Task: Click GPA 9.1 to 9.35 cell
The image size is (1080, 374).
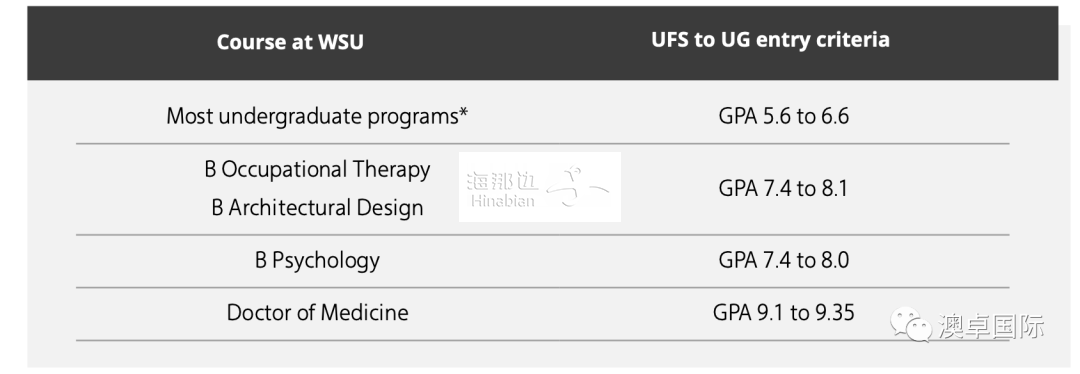Action: tap(784, 313)
